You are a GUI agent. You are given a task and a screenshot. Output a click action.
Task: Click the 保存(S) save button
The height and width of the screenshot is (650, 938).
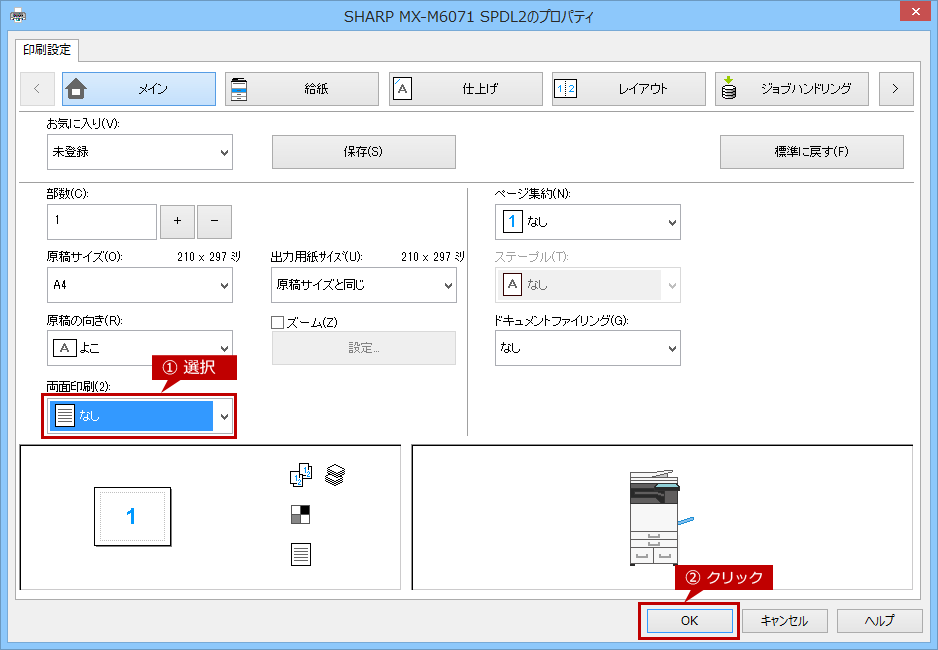[364, 152]
